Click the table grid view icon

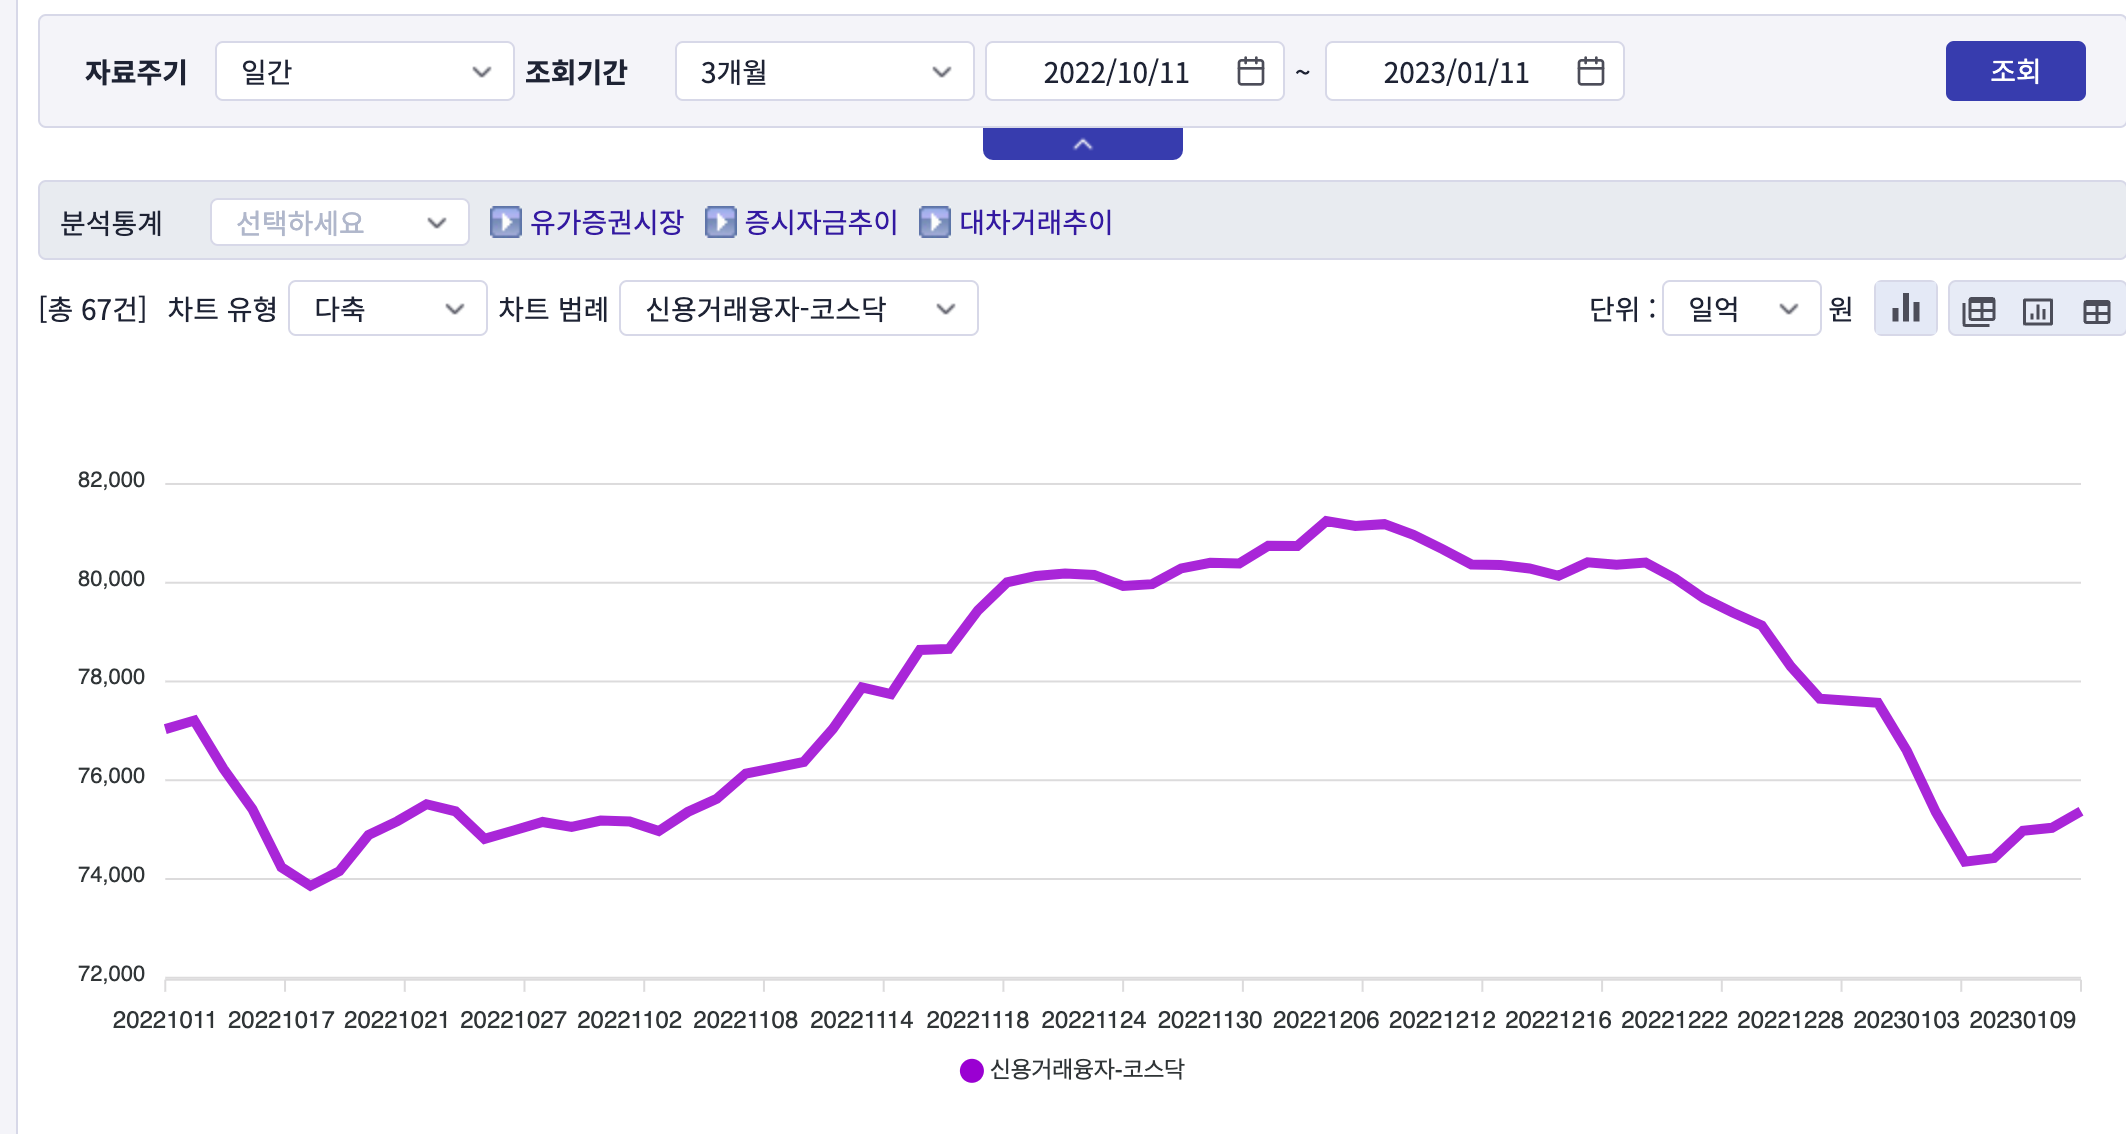2096,311
